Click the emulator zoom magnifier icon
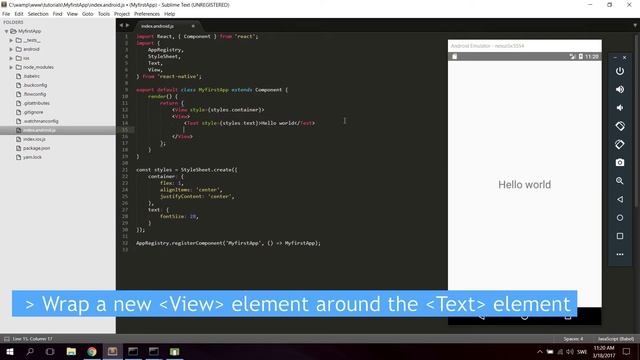The image size is (640, 360). [x=620, y=181]
